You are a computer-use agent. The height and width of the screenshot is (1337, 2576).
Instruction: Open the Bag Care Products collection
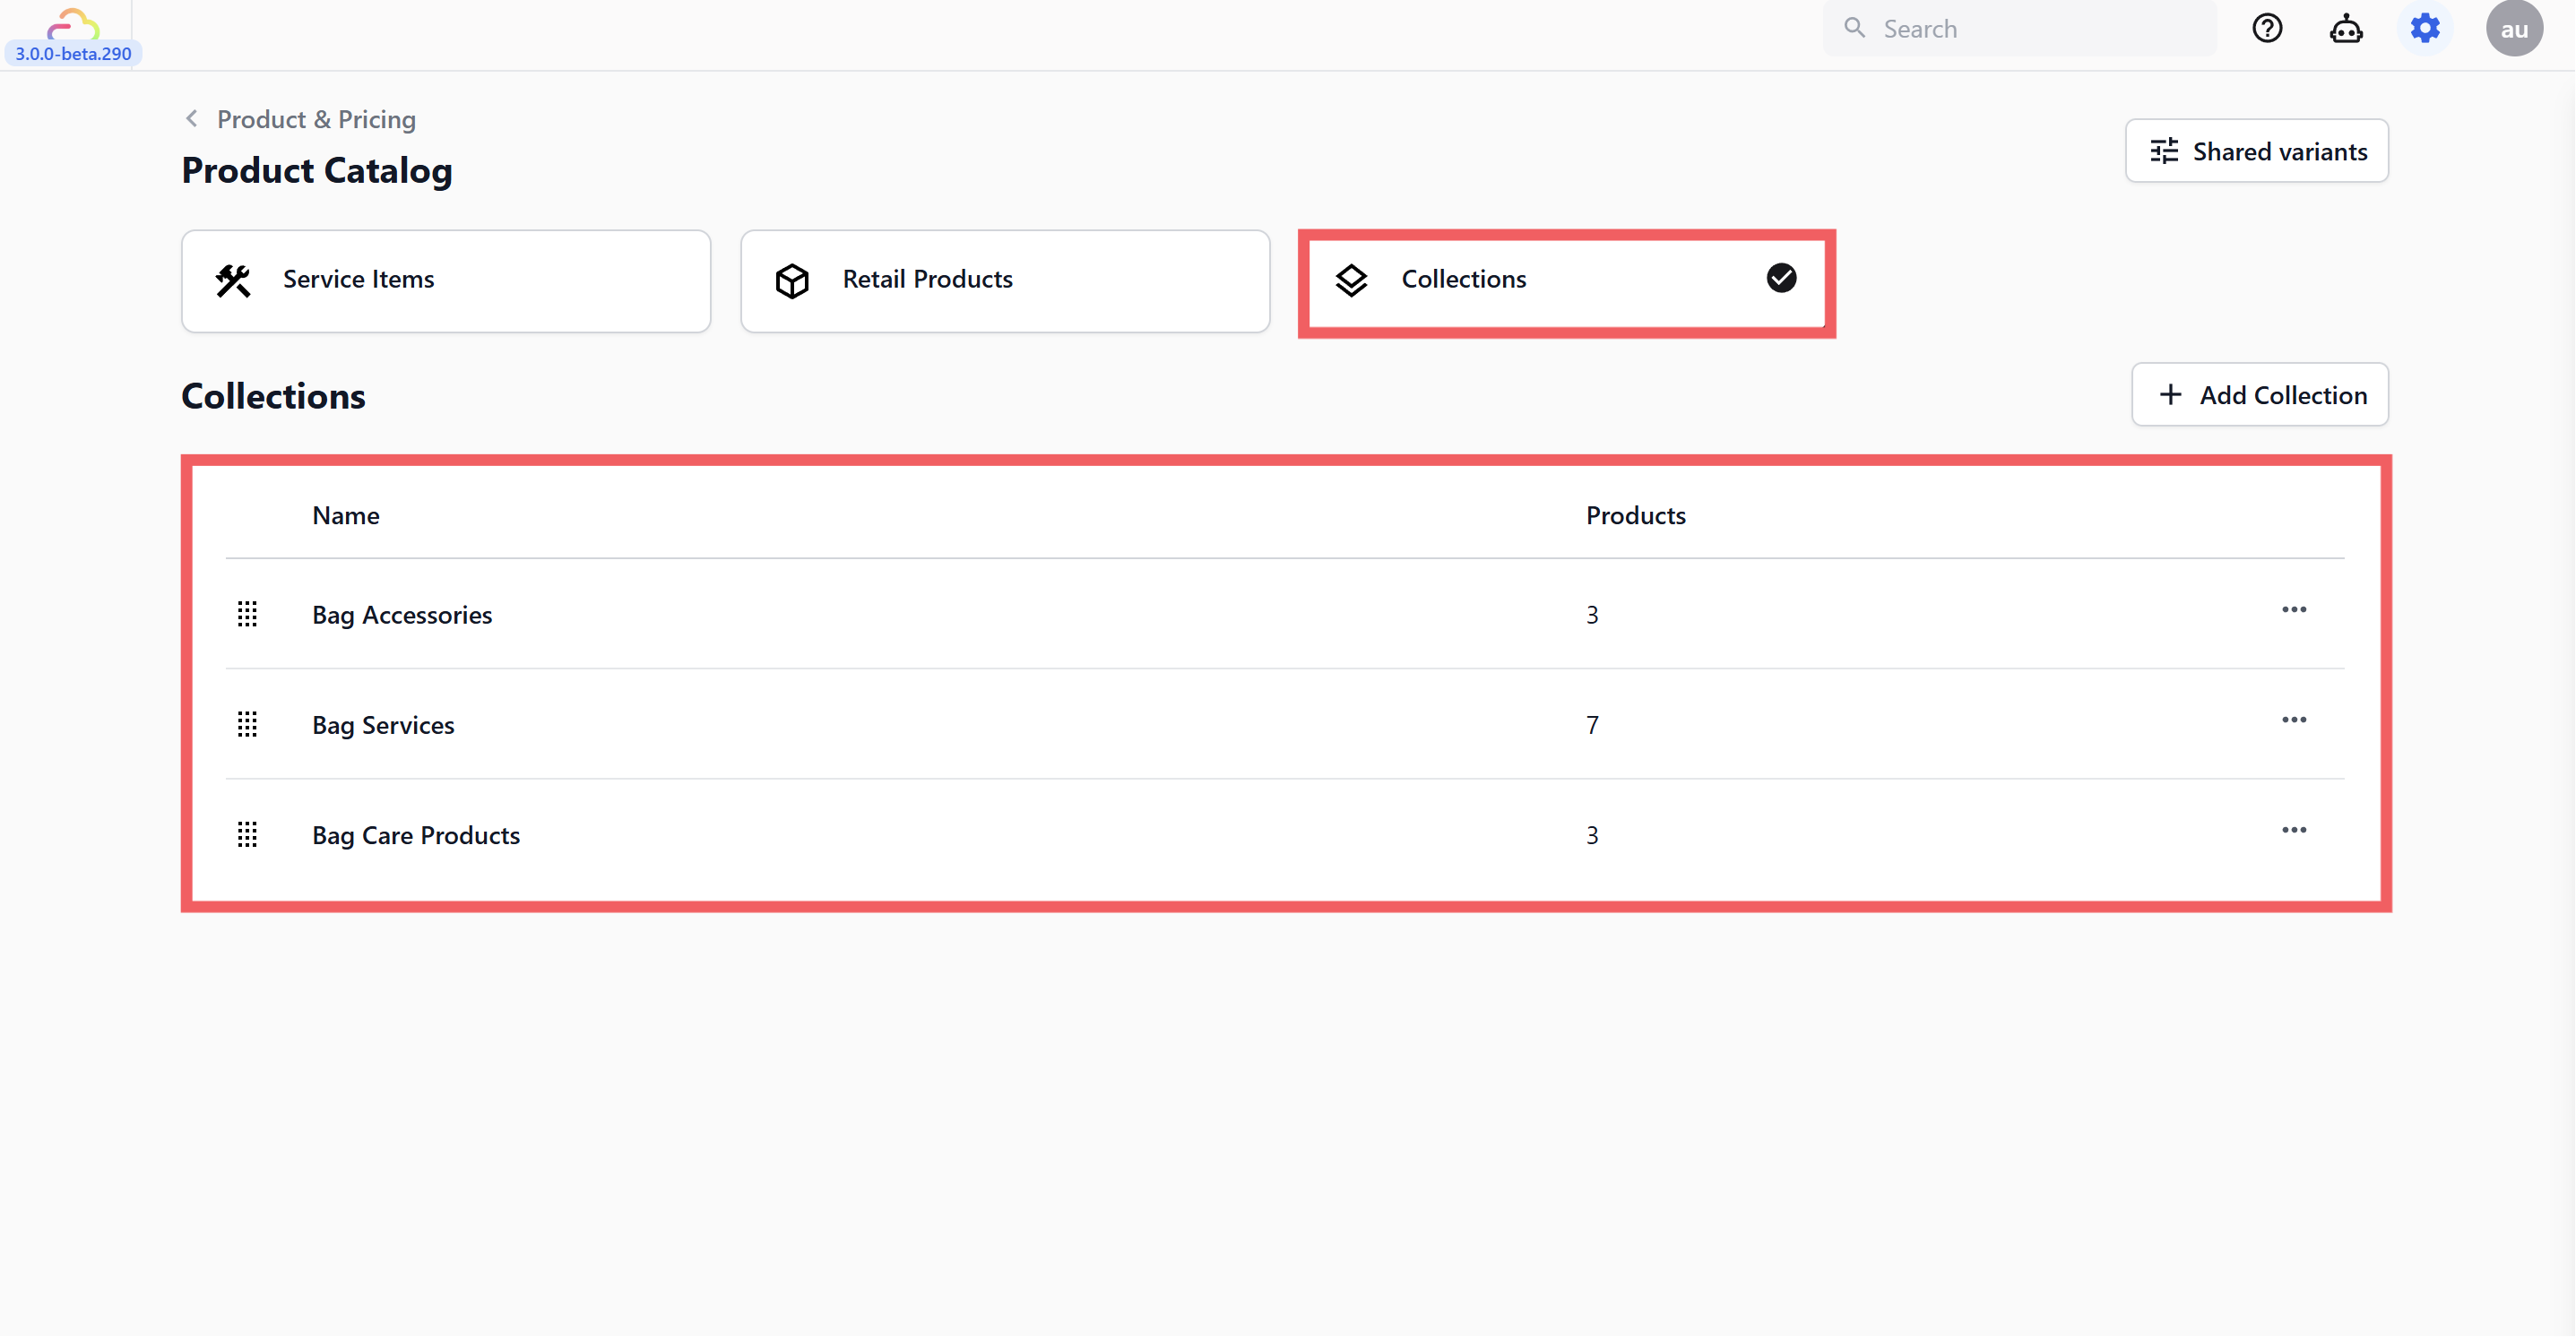click(x=416, y=835)
